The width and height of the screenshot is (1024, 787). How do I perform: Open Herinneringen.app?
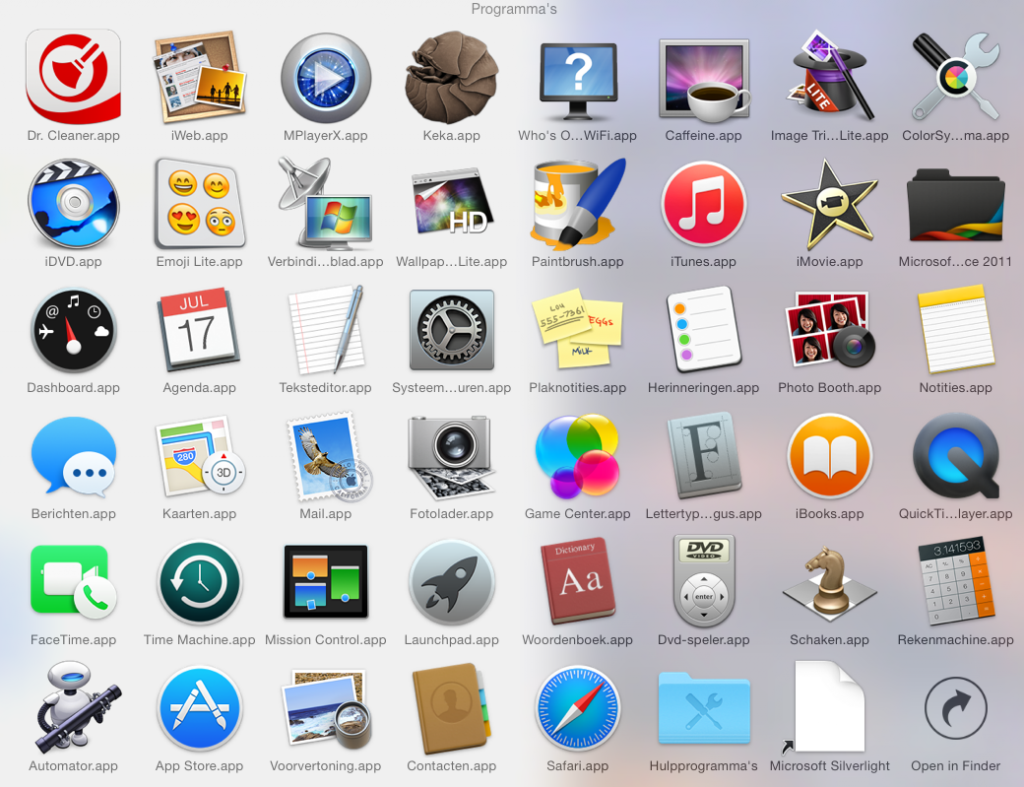(x=703, y=328)
